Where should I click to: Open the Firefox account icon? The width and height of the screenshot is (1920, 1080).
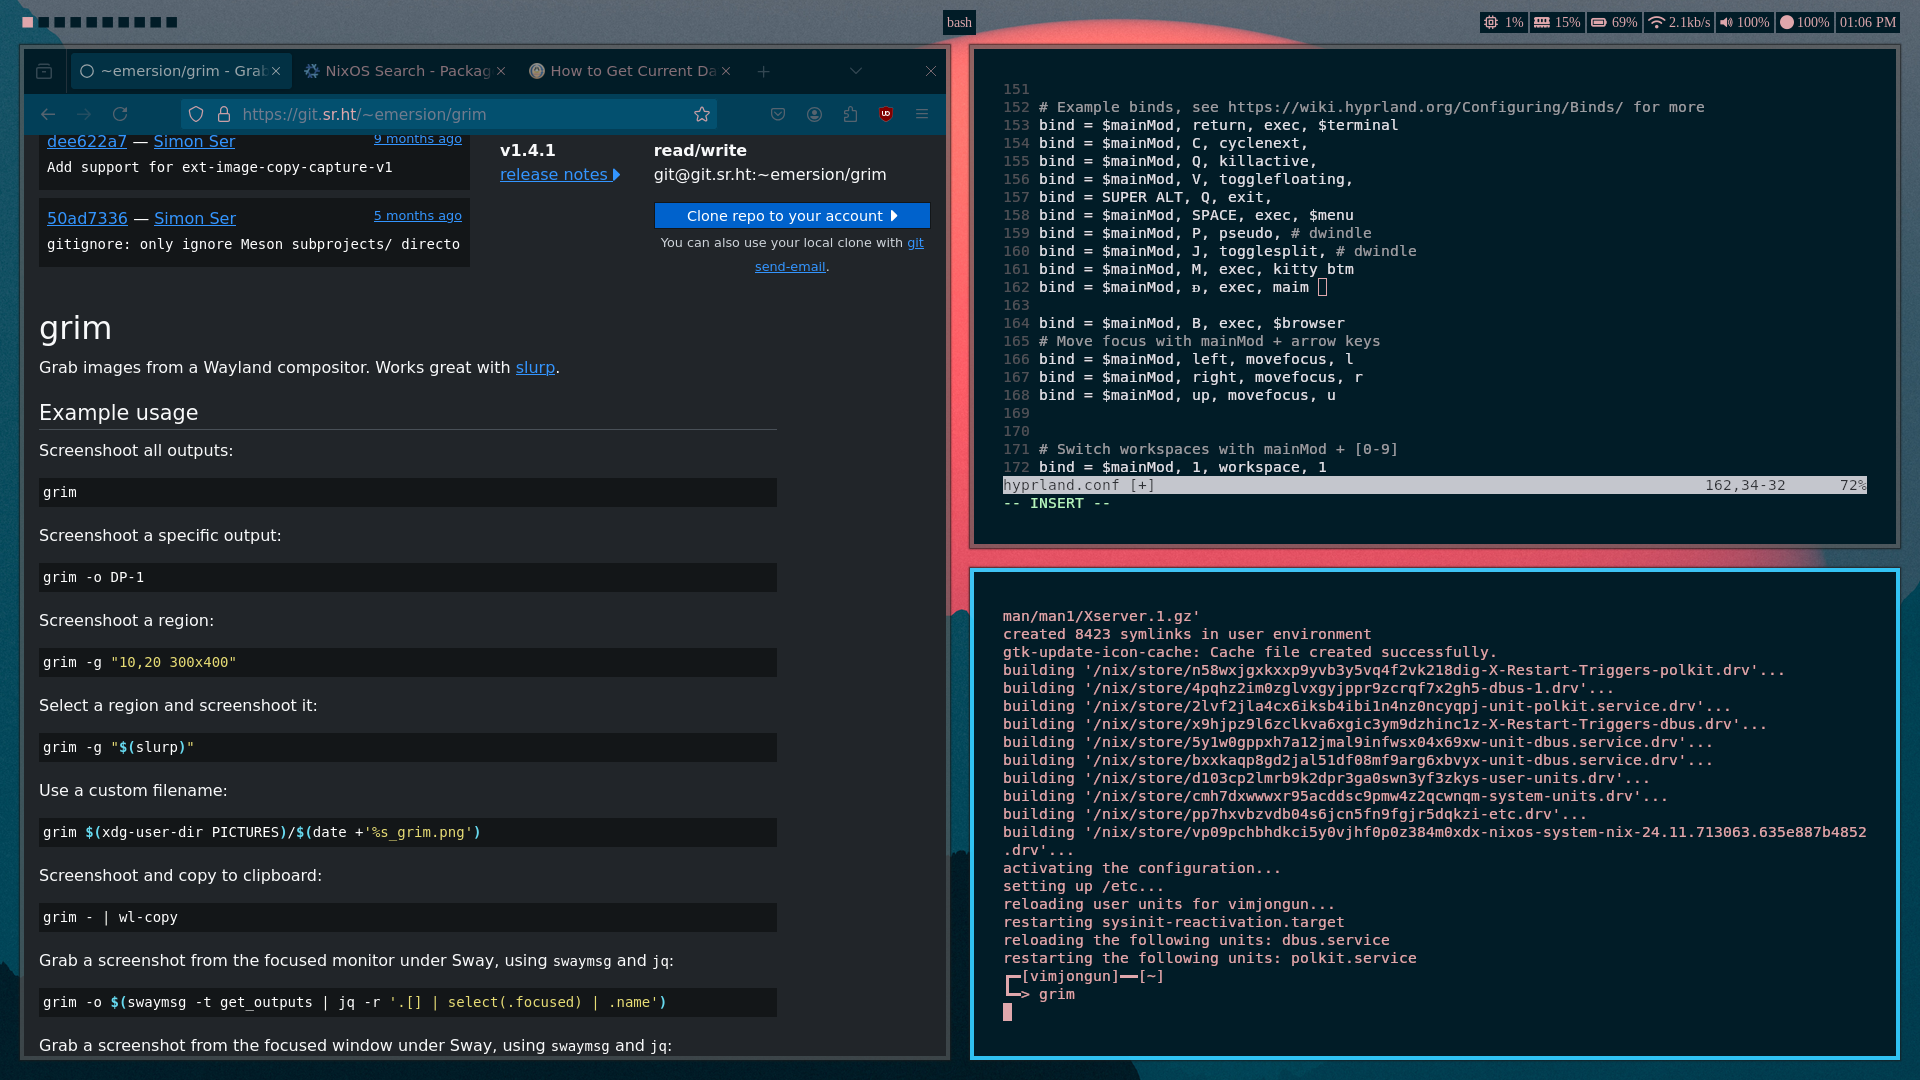(x=814, y=114)
